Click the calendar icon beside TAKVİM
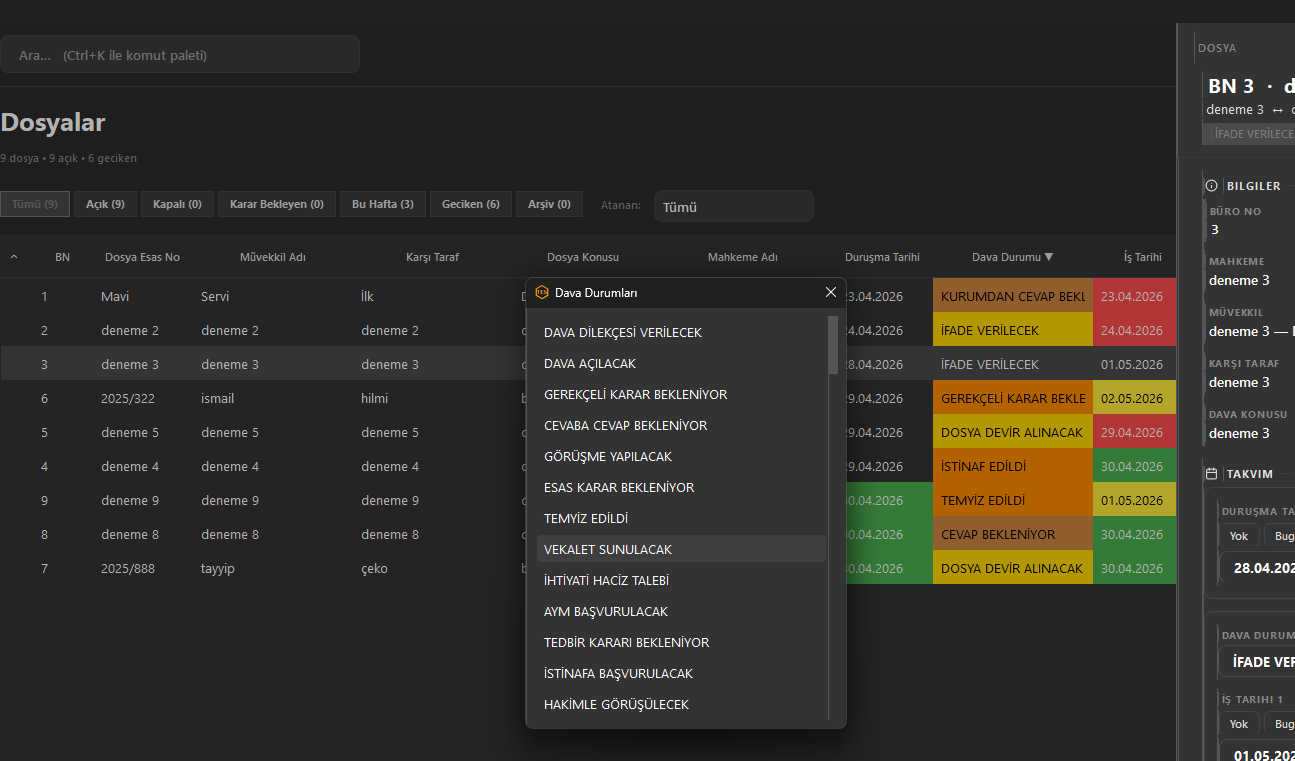1295x761 pixels. tap(1212, 474)
